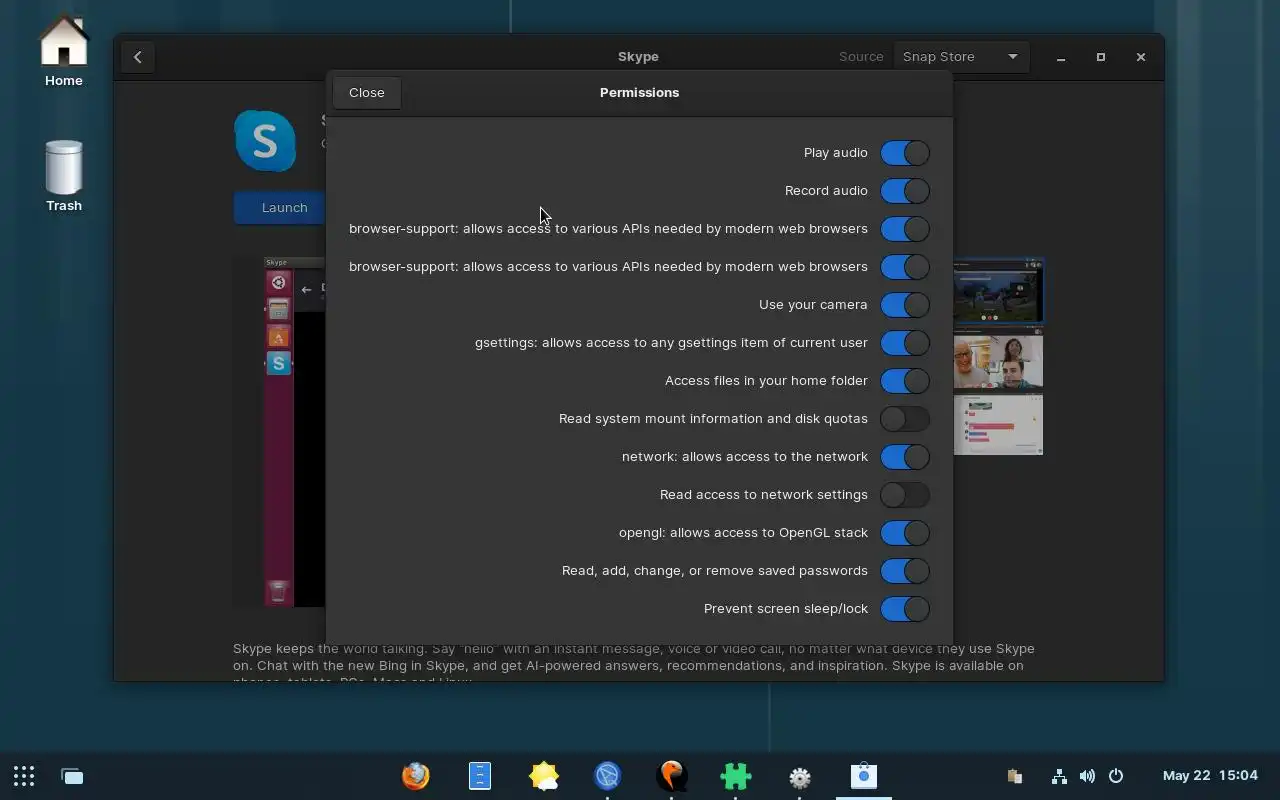Click the taskbar clock May 22 15:04

coord(1210,776)
